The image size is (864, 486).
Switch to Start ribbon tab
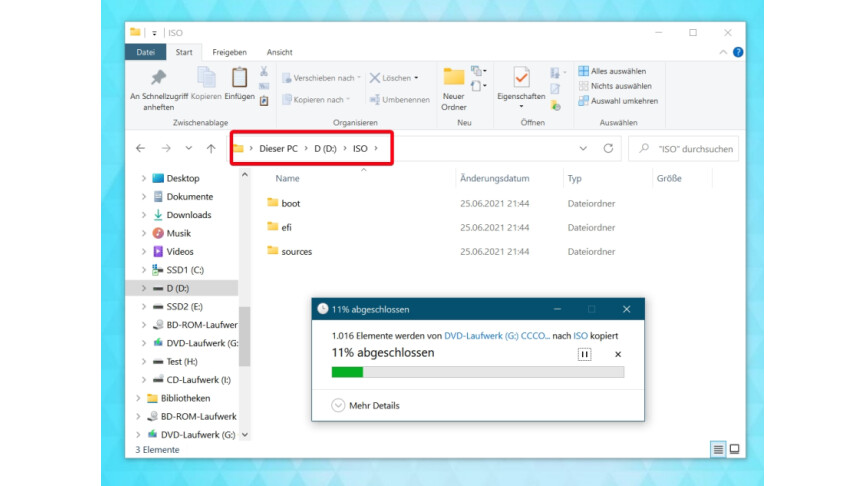[184, 52]
